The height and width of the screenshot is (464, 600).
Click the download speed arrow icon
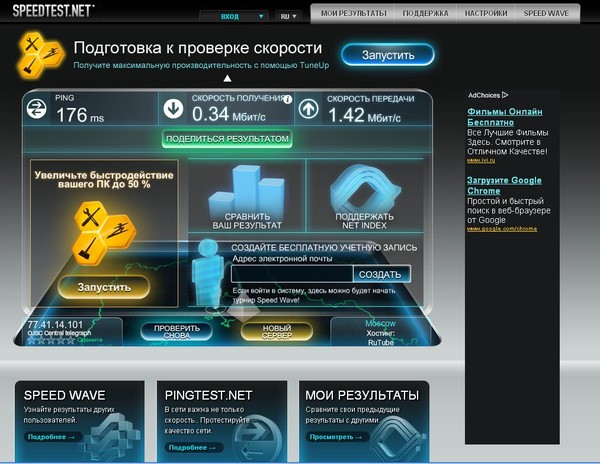(x=173, y=109)
